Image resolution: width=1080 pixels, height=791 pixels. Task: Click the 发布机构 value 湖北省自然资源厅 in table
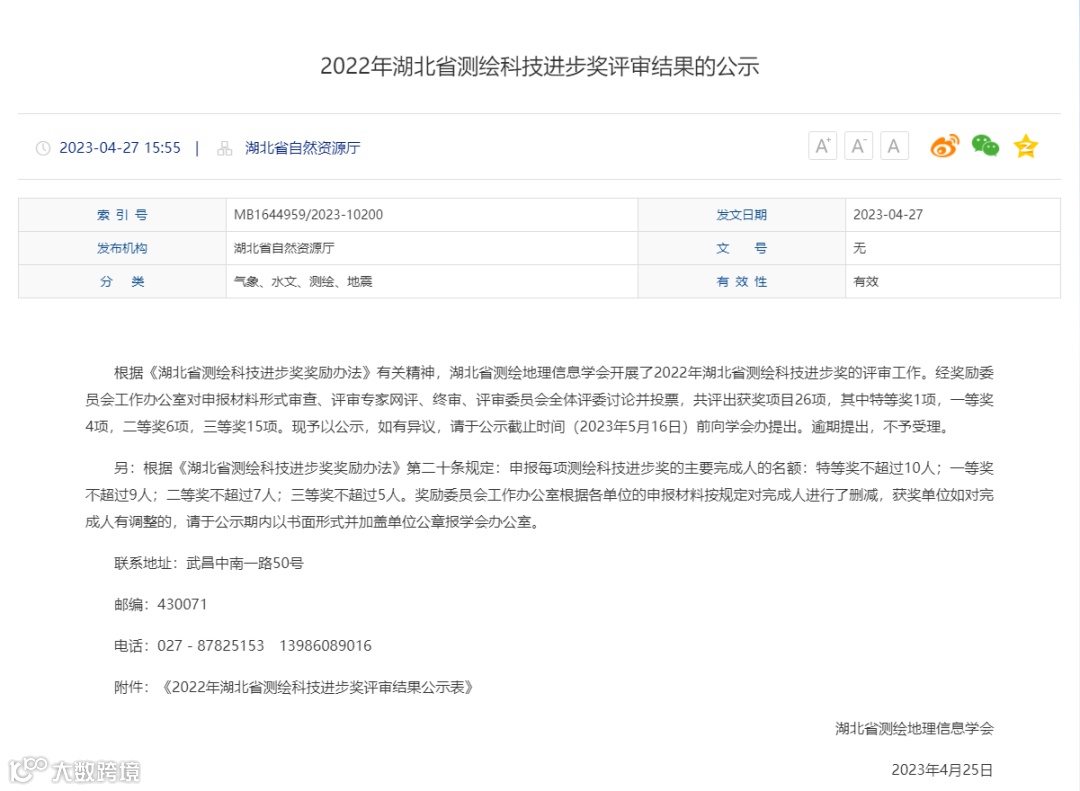pyautogui.click(x=284, y=248)
